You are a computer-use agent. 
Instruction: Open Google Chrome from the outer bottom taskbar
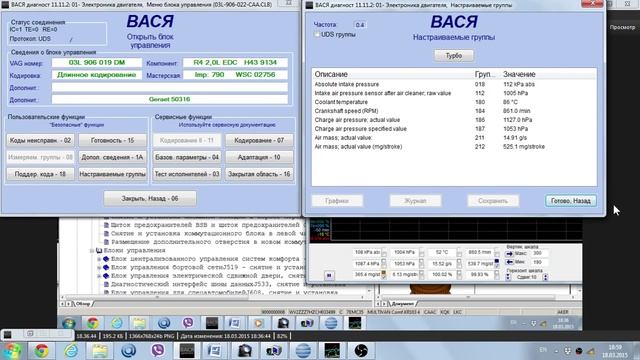(41, 351)
